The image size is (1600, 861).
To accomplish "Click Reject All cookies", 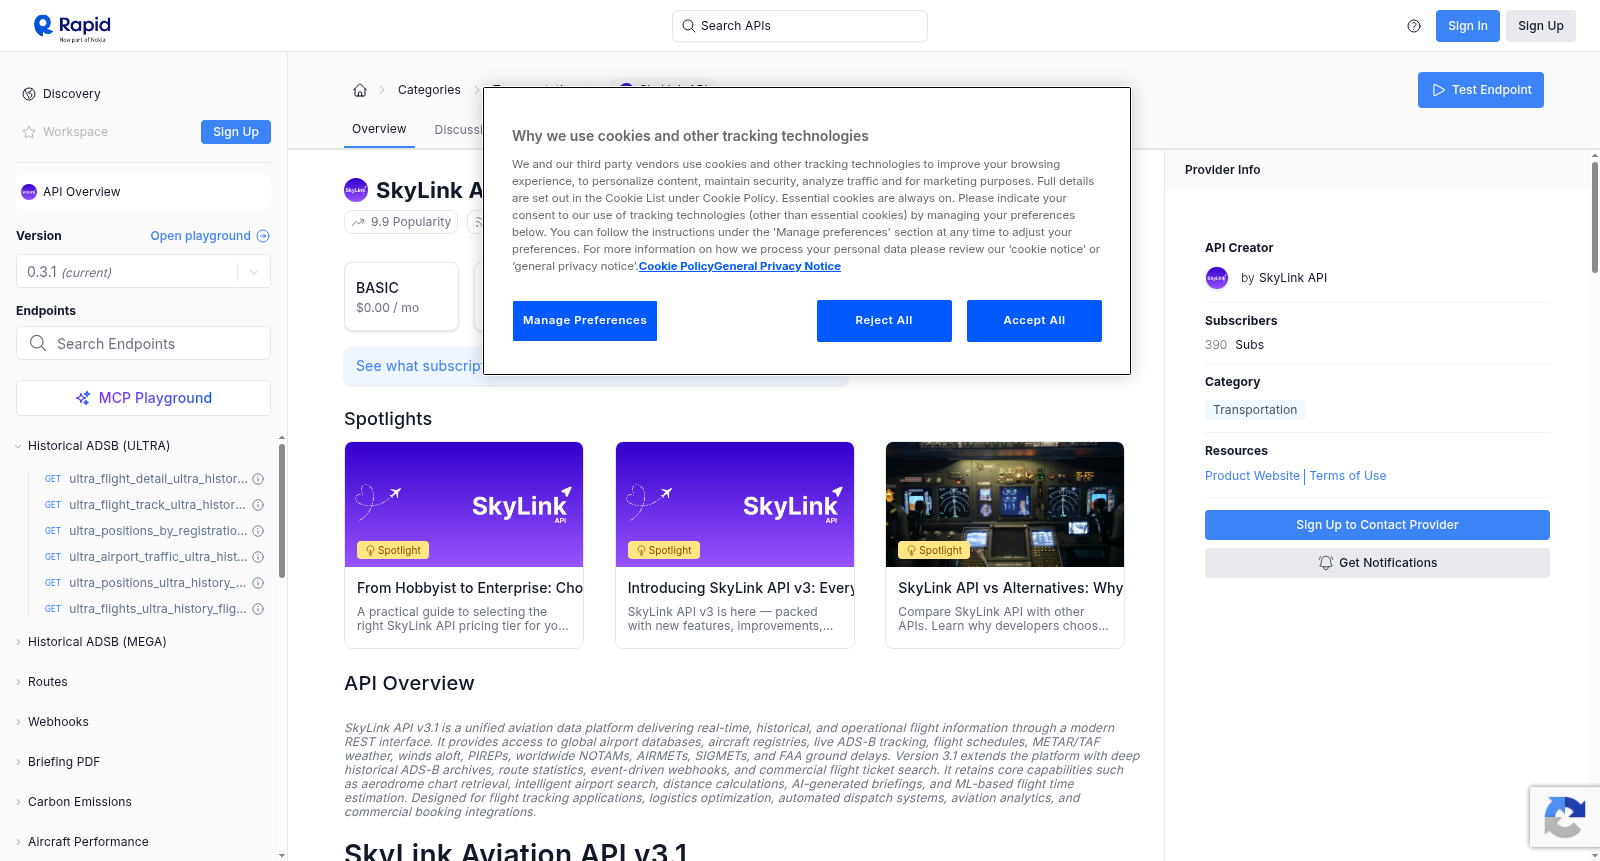I will click(884, 321).
